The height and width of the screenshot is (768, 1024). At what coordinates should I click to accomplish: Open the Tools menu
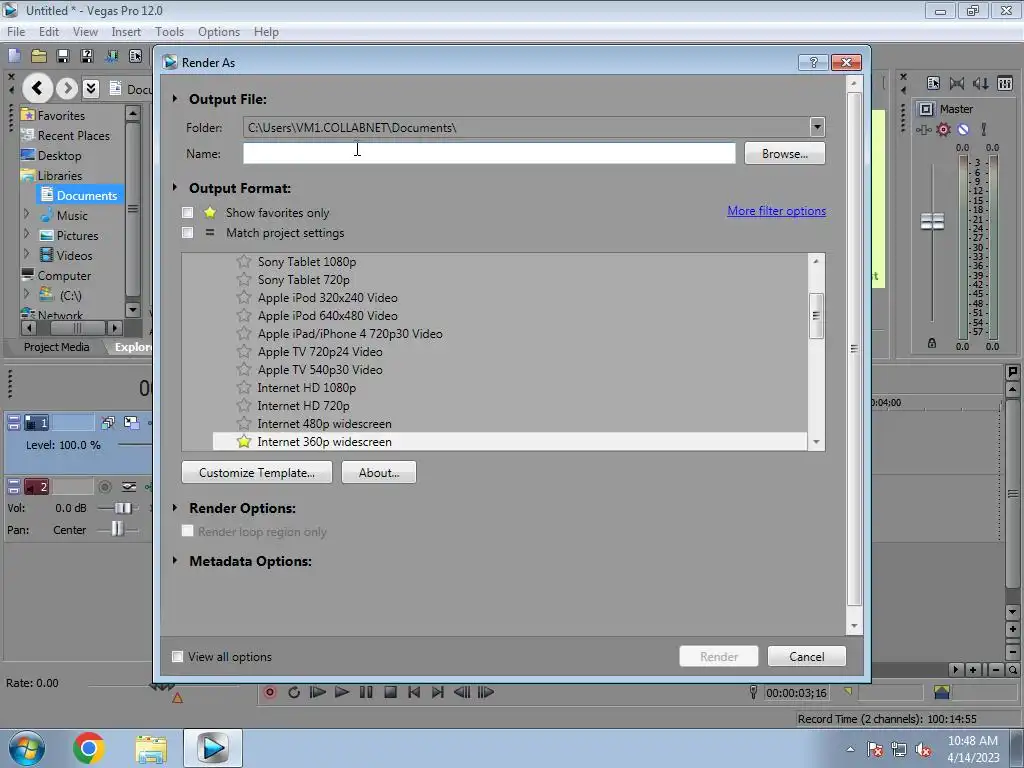[169, 31]
